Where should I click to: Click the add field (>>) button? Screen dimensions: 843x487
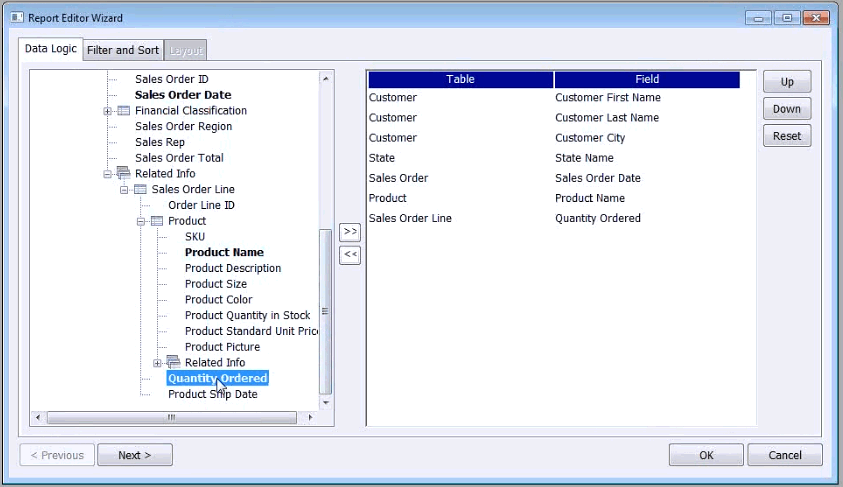pyautogui.click(x=350, y=232)
